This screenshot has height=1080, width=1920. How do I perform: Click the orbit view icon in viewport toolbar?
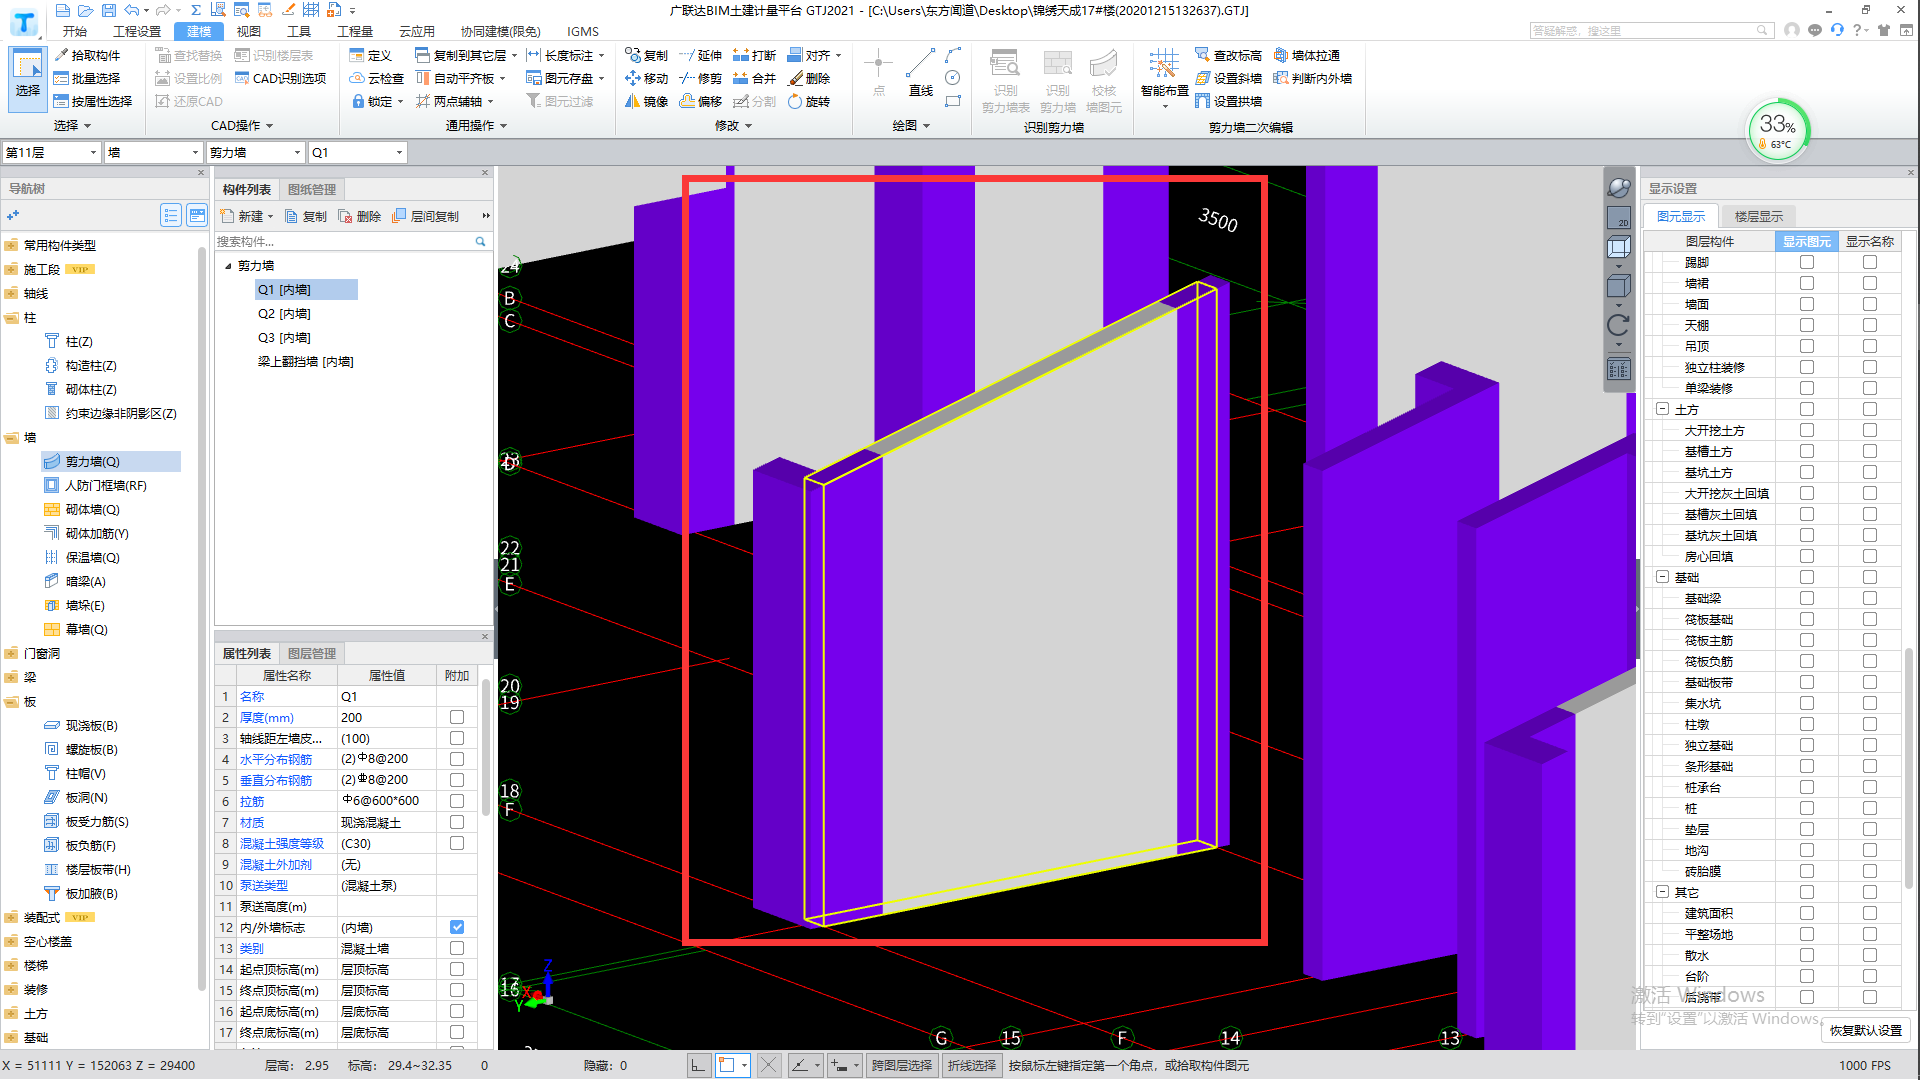pos(1618,188)
